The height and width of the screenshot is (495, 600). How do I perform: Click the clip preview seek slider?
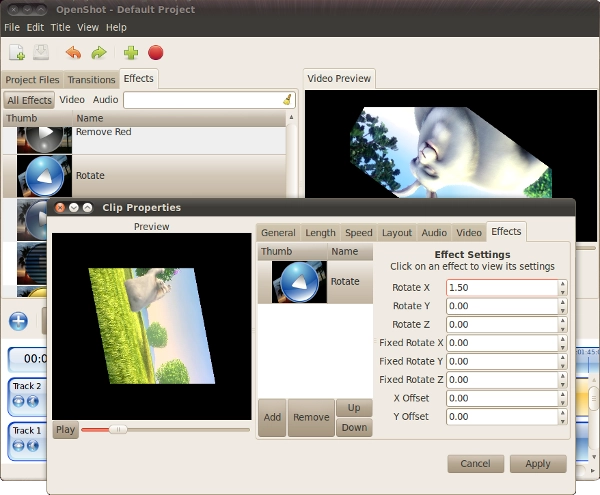point(165,430)
